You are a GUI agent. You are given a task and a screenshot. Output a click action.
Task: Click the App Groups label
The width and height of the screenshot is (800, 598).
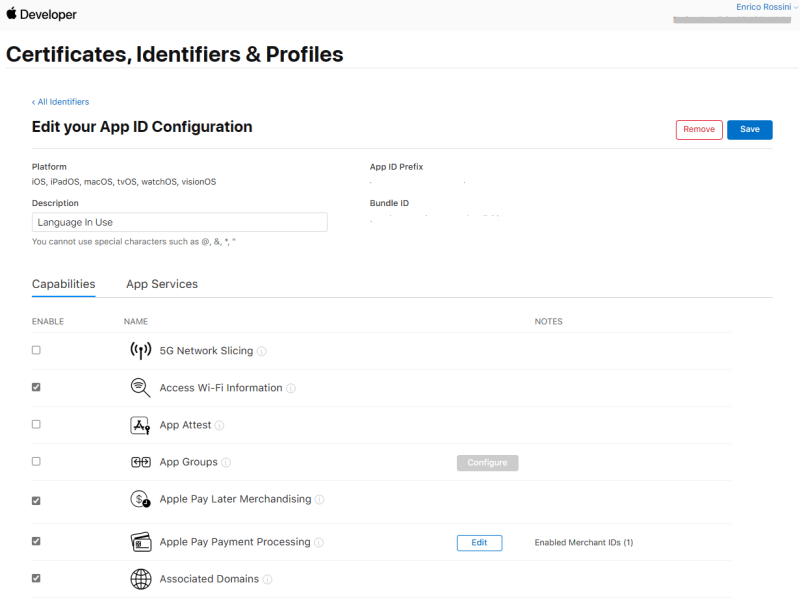click(188, 462)
